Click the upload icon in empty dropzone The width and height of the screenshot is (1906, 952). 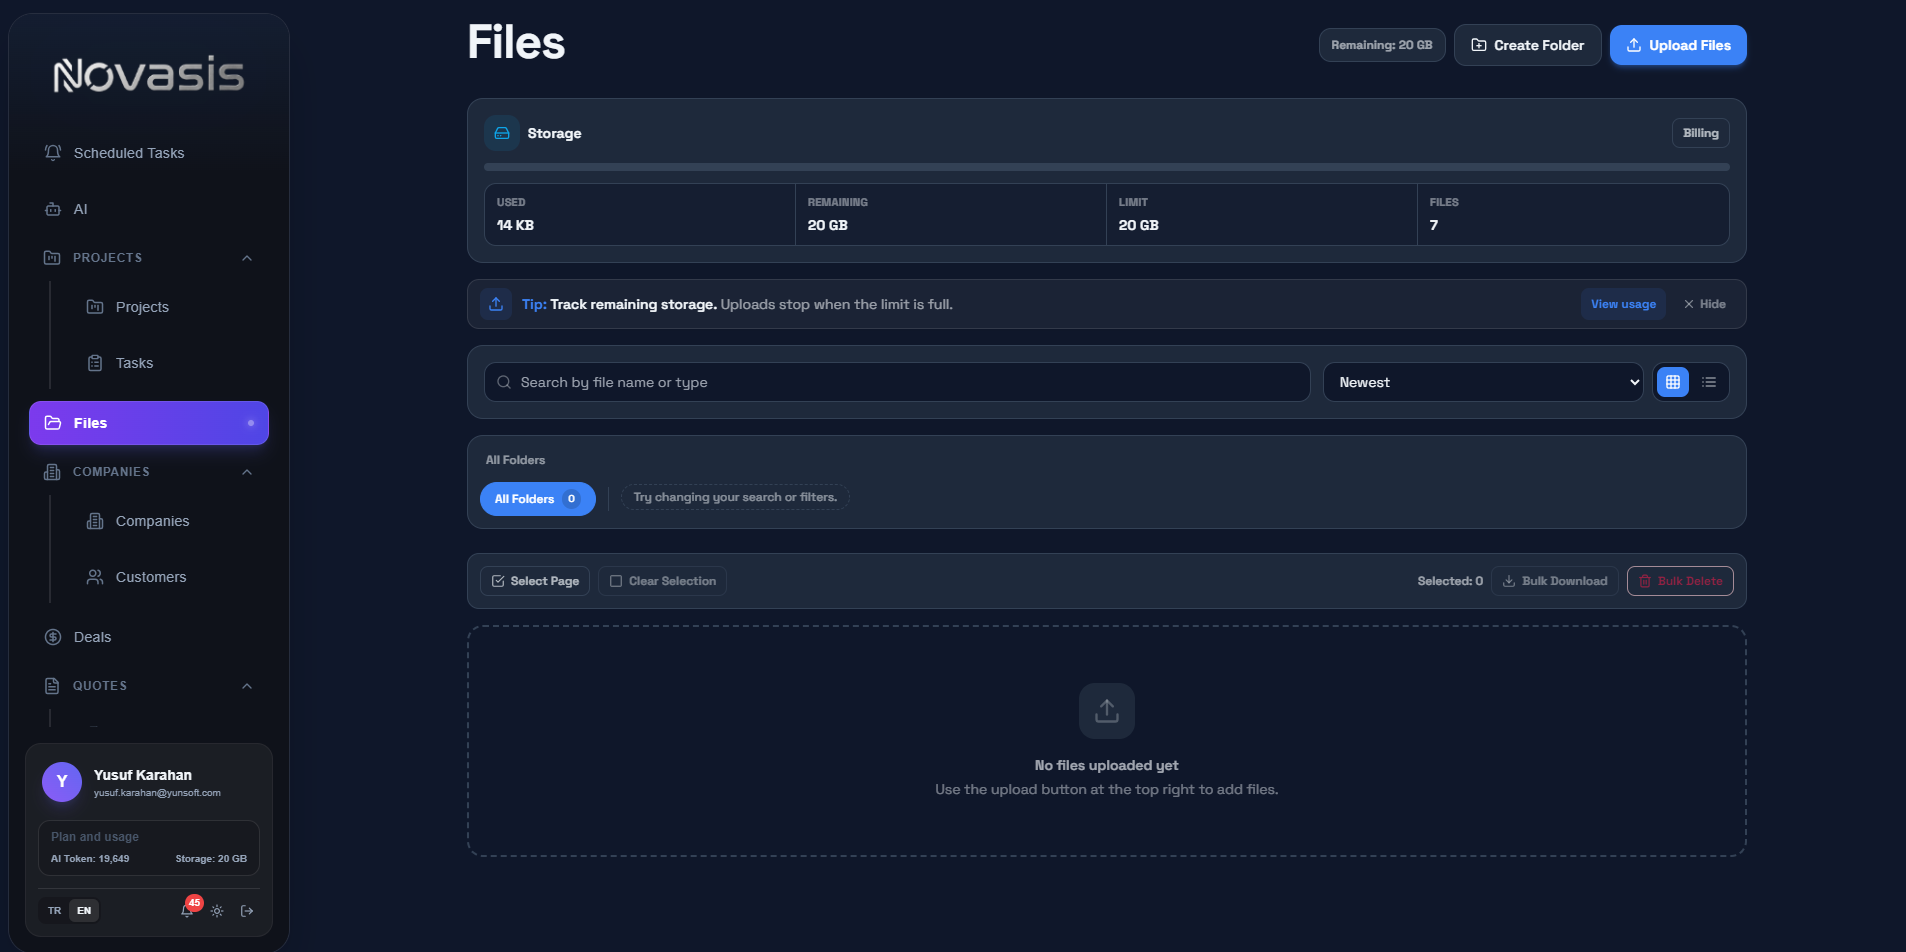pyautogui.click(x=1107, y=711)
